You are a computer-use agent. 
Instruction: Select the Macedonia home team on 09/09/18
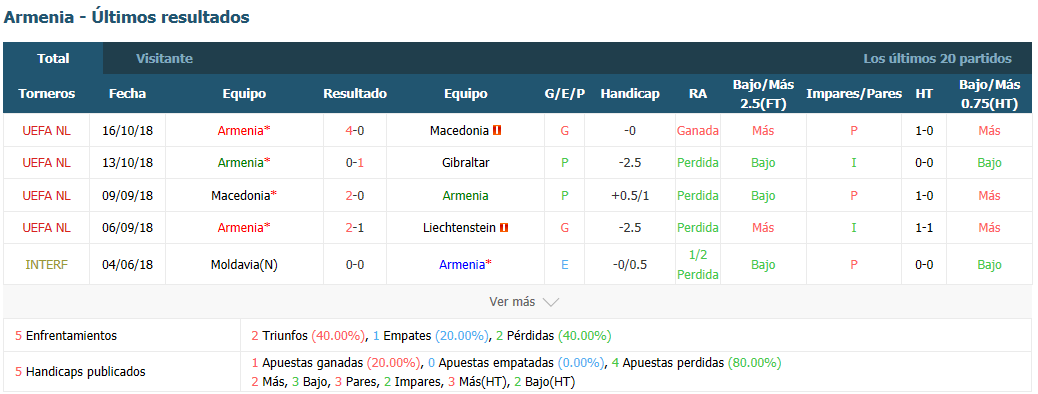pyautogui.click(x=244, y=195)
